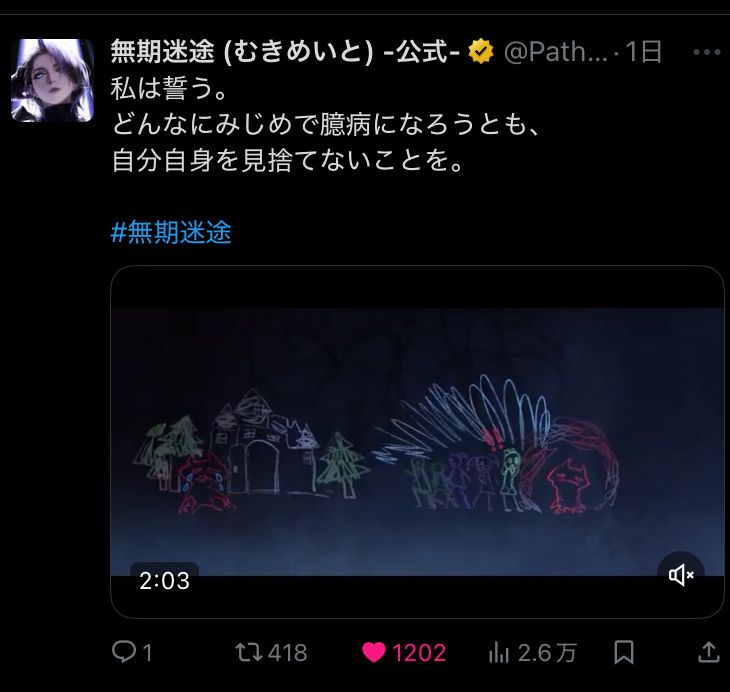Open the share upload icon
This screenshot has height=692, width=730.
point(709,652)
